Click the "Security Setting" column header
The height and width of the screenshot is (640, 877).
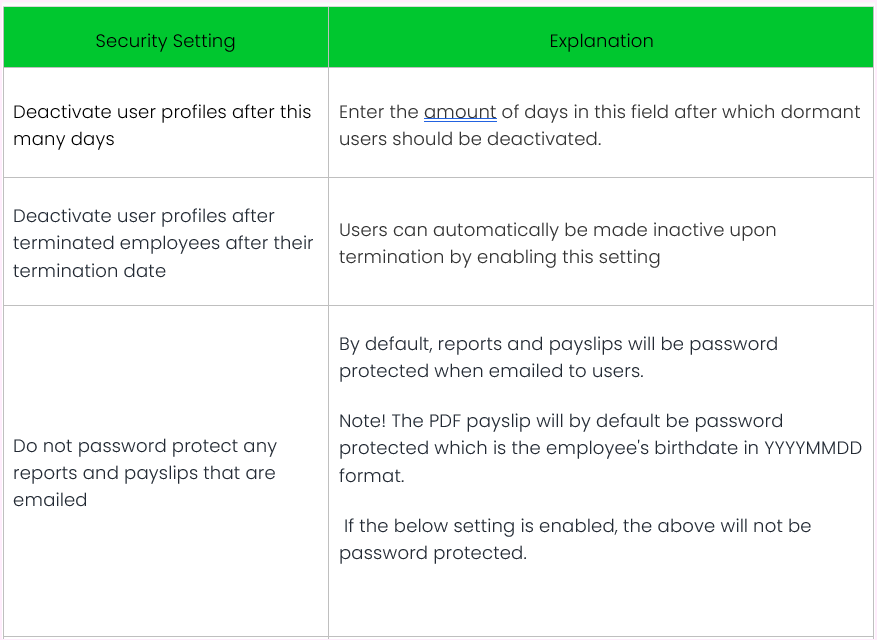165,41
